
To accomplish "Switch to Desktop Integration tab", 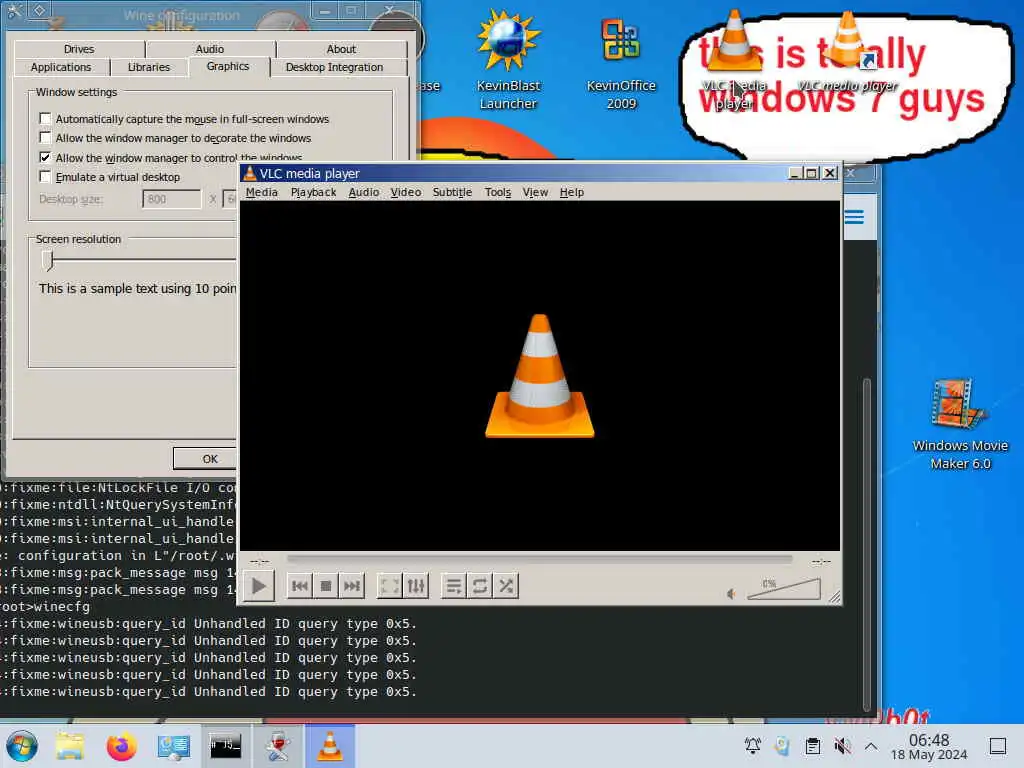I will tap(334, 67).
